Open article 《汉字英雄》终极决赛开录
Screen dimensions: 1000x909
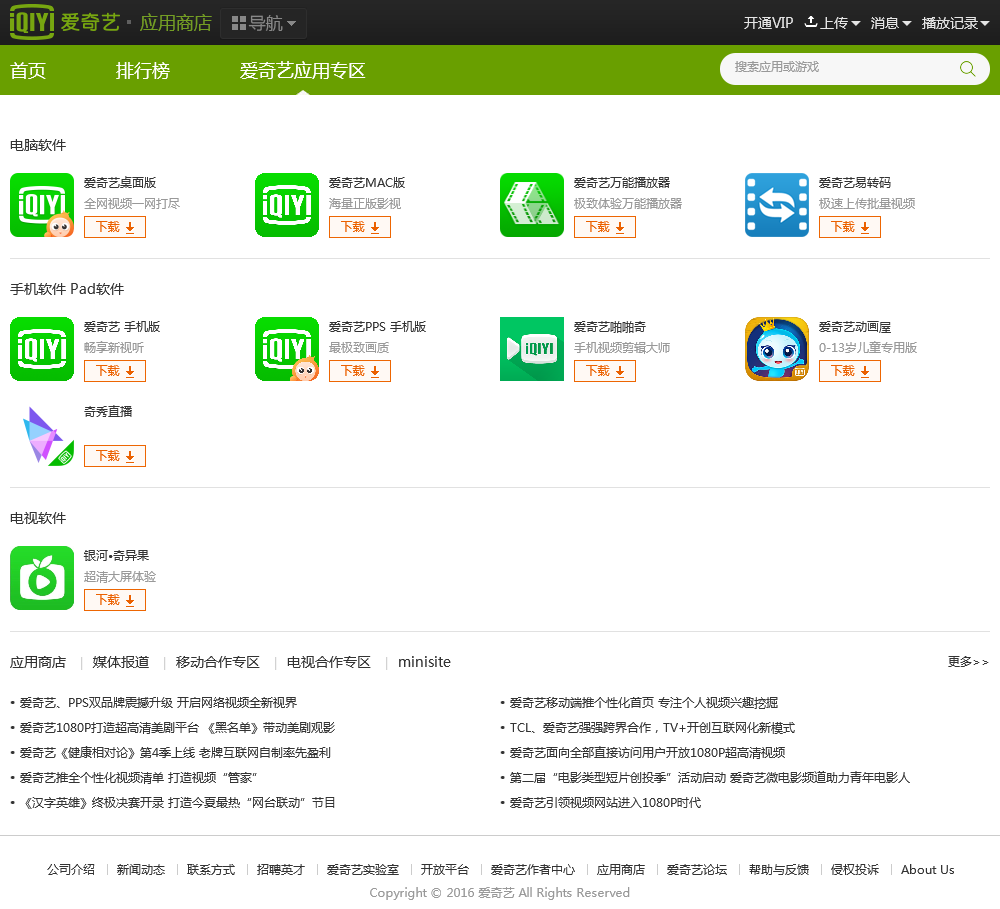(178, 802)
